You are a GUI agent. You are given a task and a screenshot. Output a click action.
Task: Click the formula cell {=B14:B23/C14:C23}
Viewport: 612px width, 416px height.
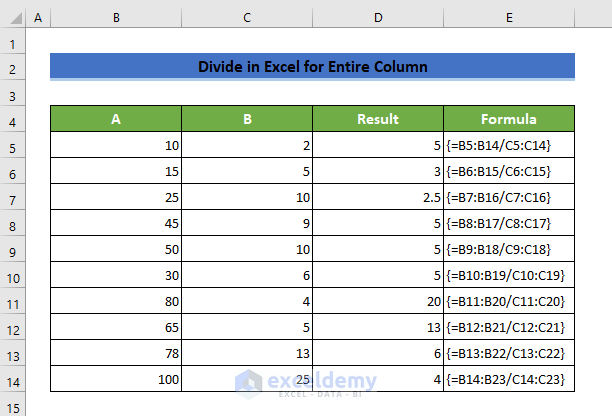click(x=509, y=380)
